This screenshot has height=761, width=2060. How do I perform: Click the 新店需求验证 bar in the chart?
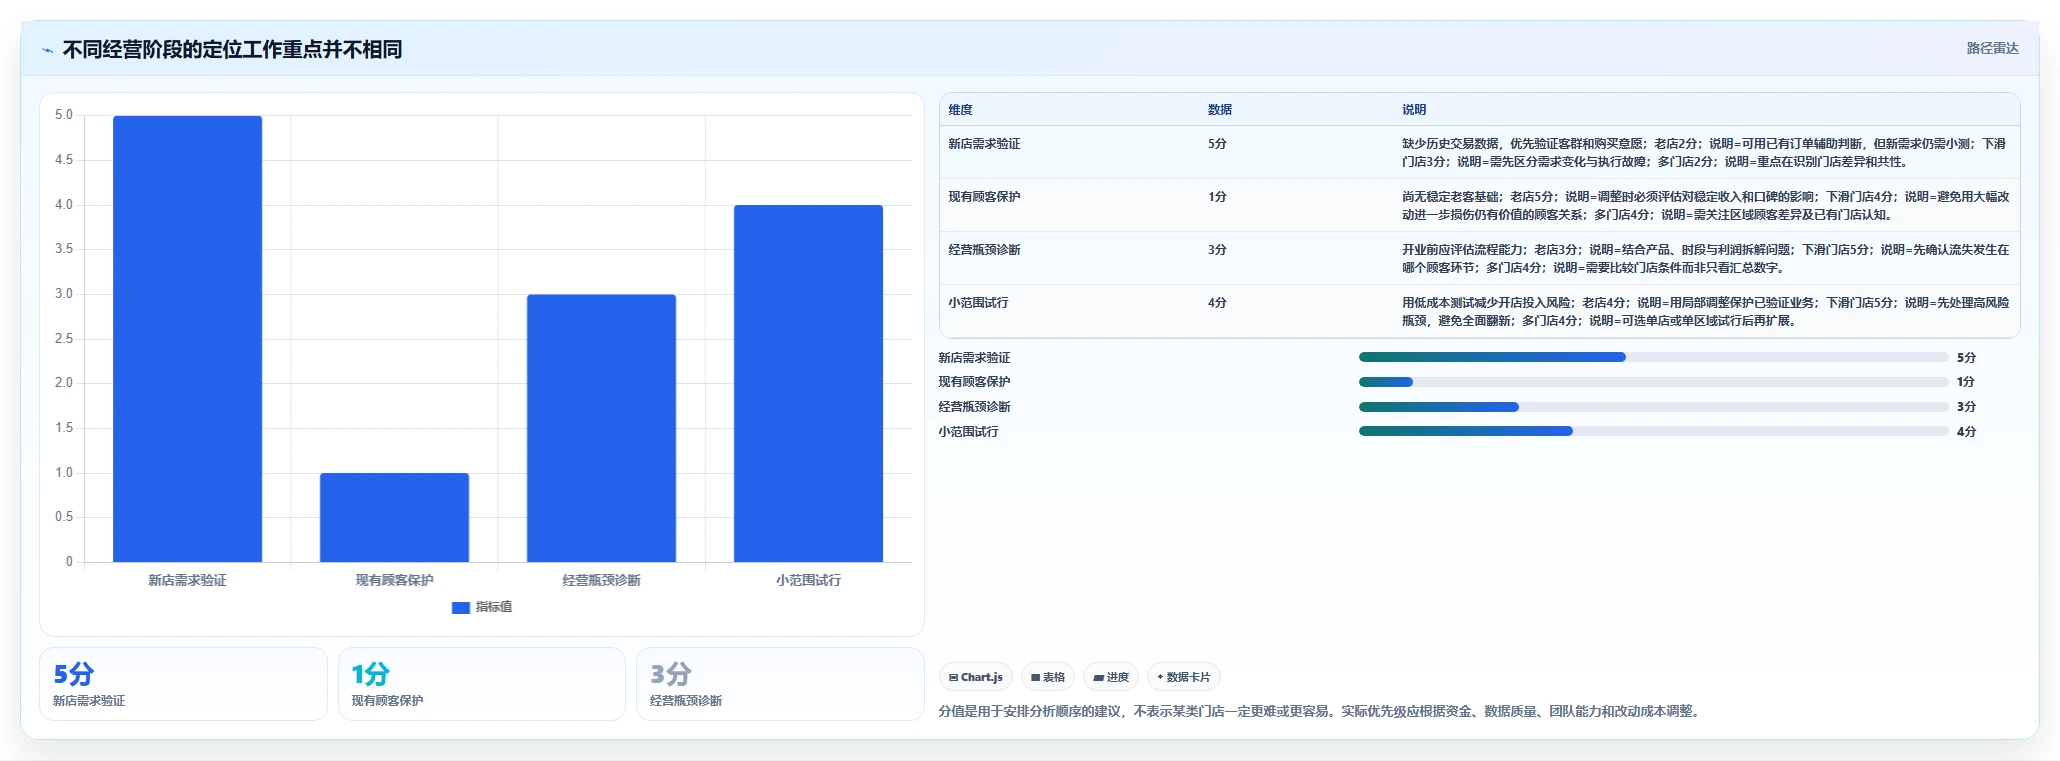[187, 339]
